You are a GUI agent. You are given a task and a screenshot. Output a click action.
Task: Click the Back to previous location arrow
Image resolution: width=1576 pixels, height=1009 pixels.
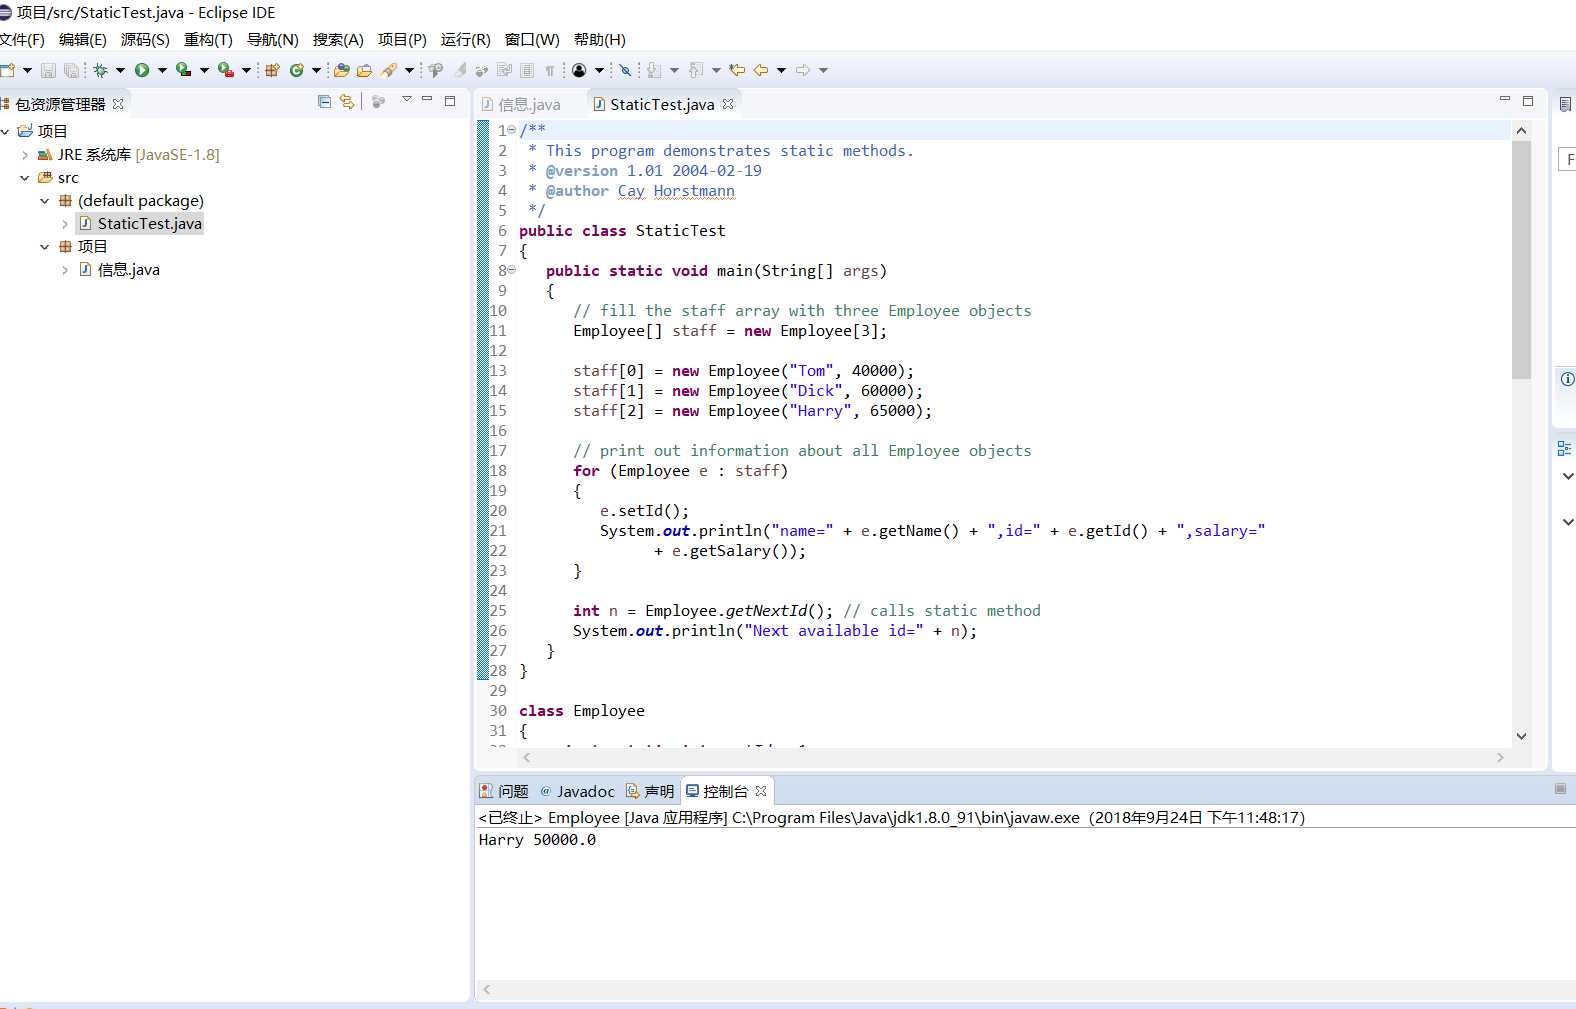[x=761, y=70]
